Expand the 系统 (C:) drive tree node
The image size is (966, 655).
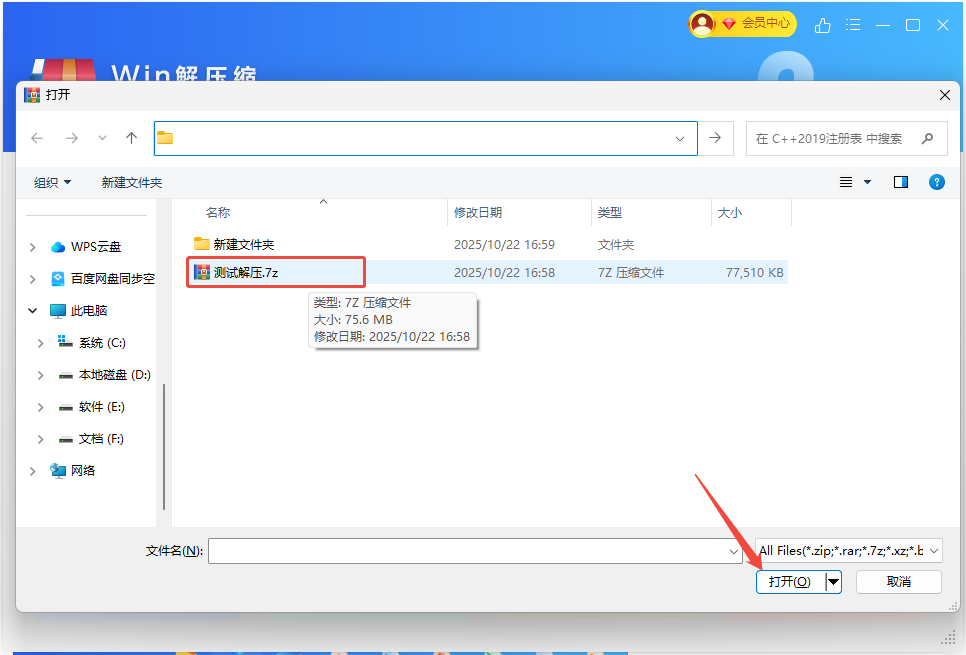click(x=40, y=343)
